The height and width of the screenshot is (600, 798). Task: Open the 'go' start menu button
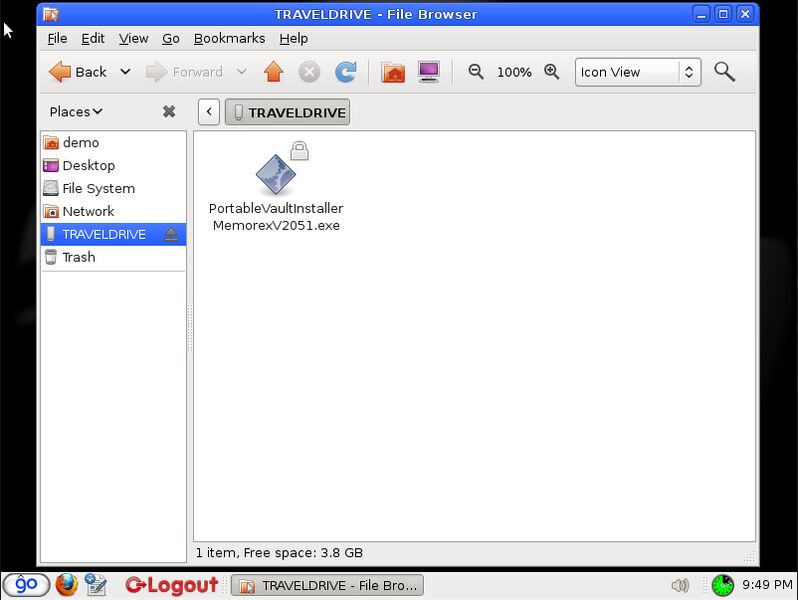click(x=26, y=585)
